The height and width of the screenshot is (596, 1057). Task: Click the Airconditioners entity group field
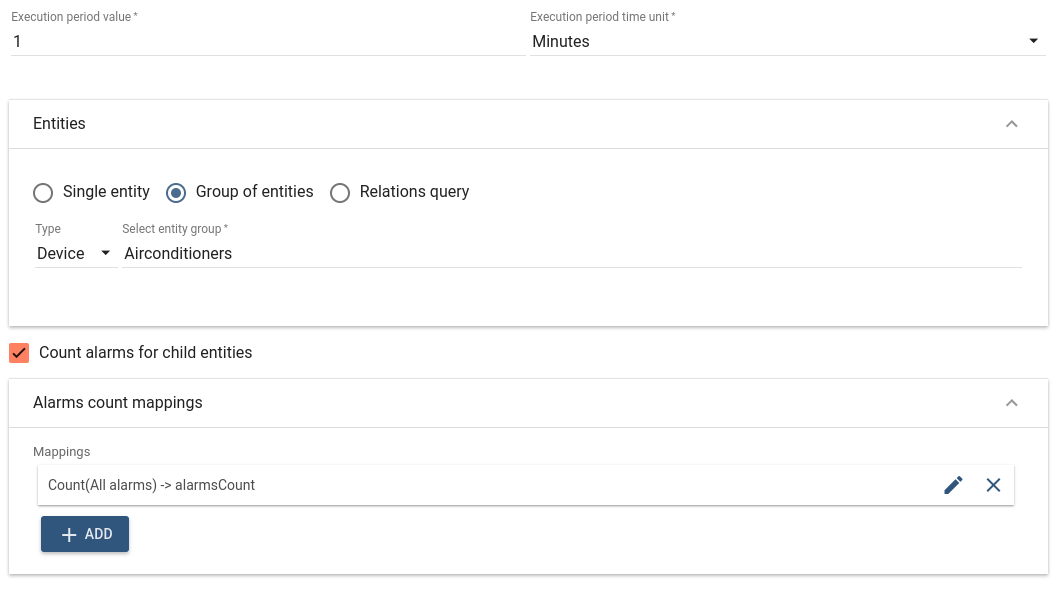[572, 254]
